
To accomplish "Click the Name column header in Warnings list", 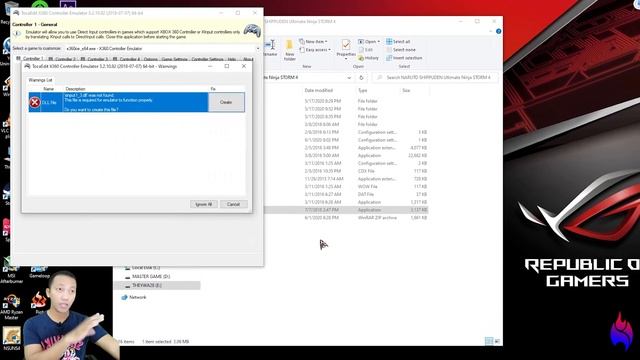I will tap(49, 89).
